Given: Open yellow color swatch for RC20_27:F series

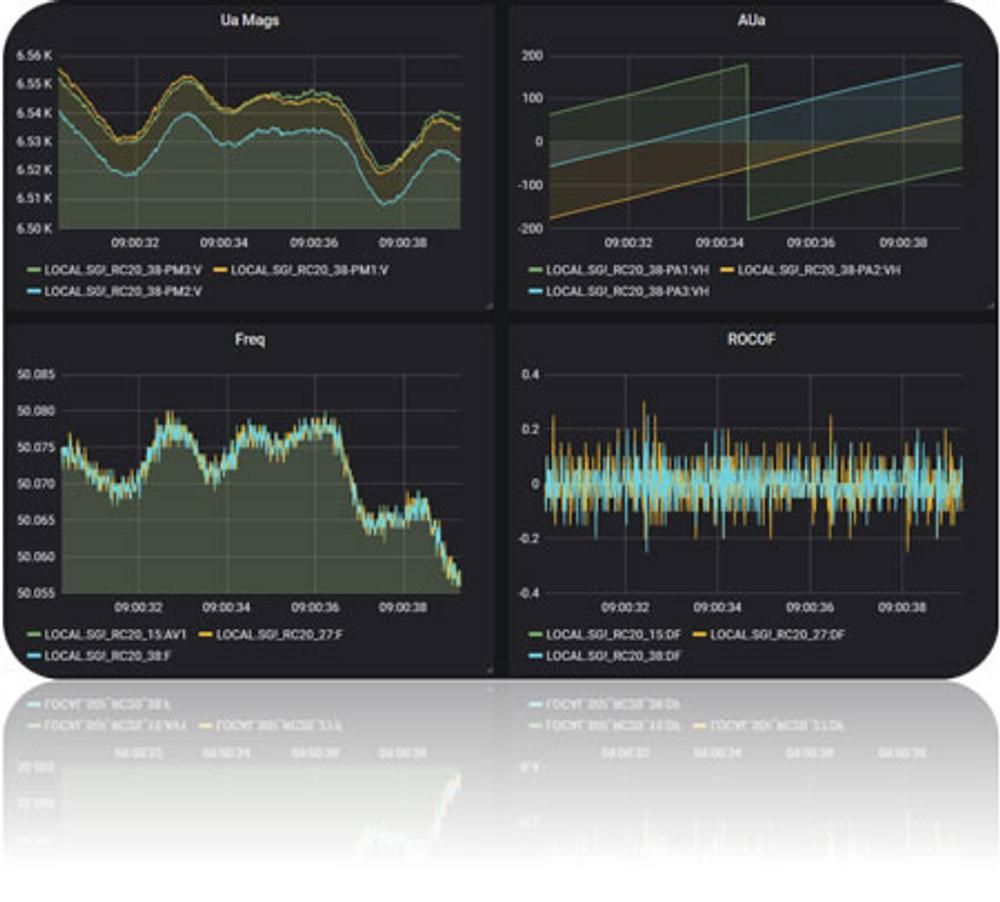Looking at the screenshot, I should 205,635.
